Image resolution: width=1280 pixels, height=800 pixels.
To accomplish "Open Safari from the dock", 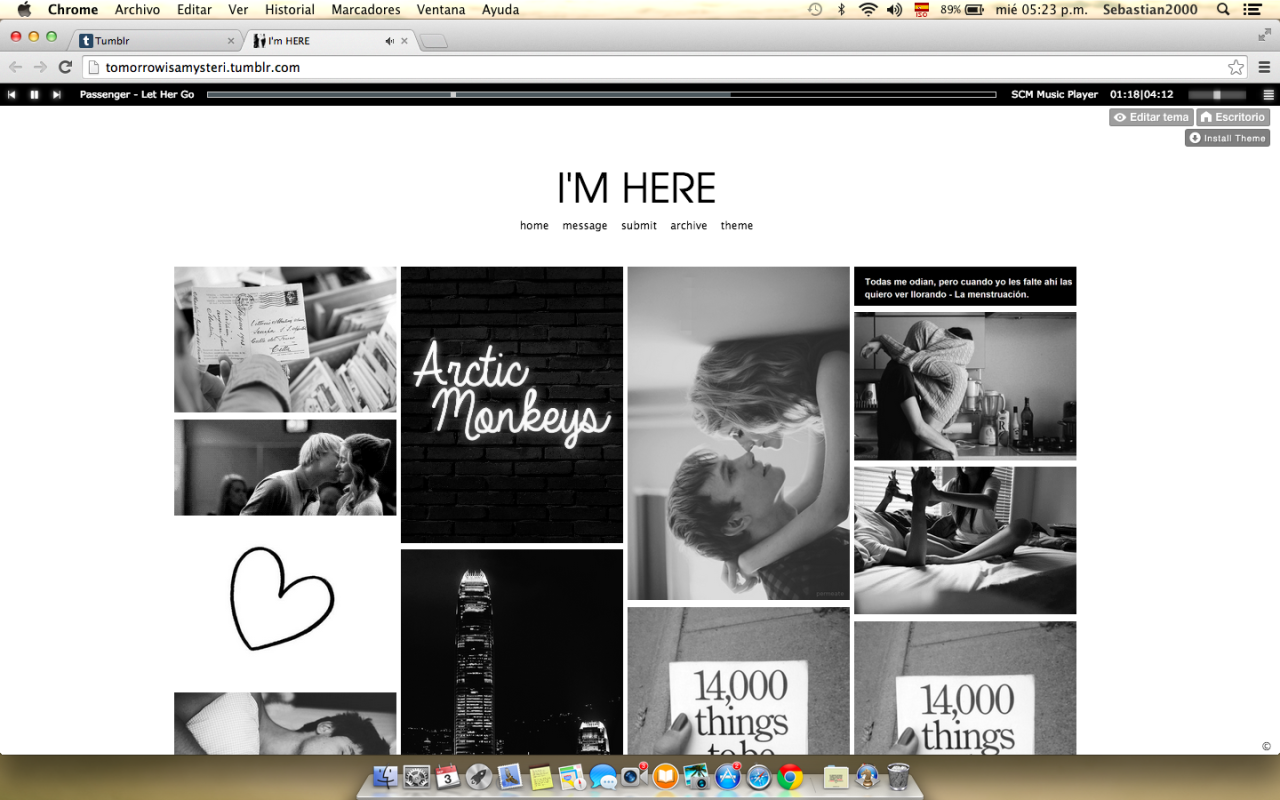I will point(759,776).
